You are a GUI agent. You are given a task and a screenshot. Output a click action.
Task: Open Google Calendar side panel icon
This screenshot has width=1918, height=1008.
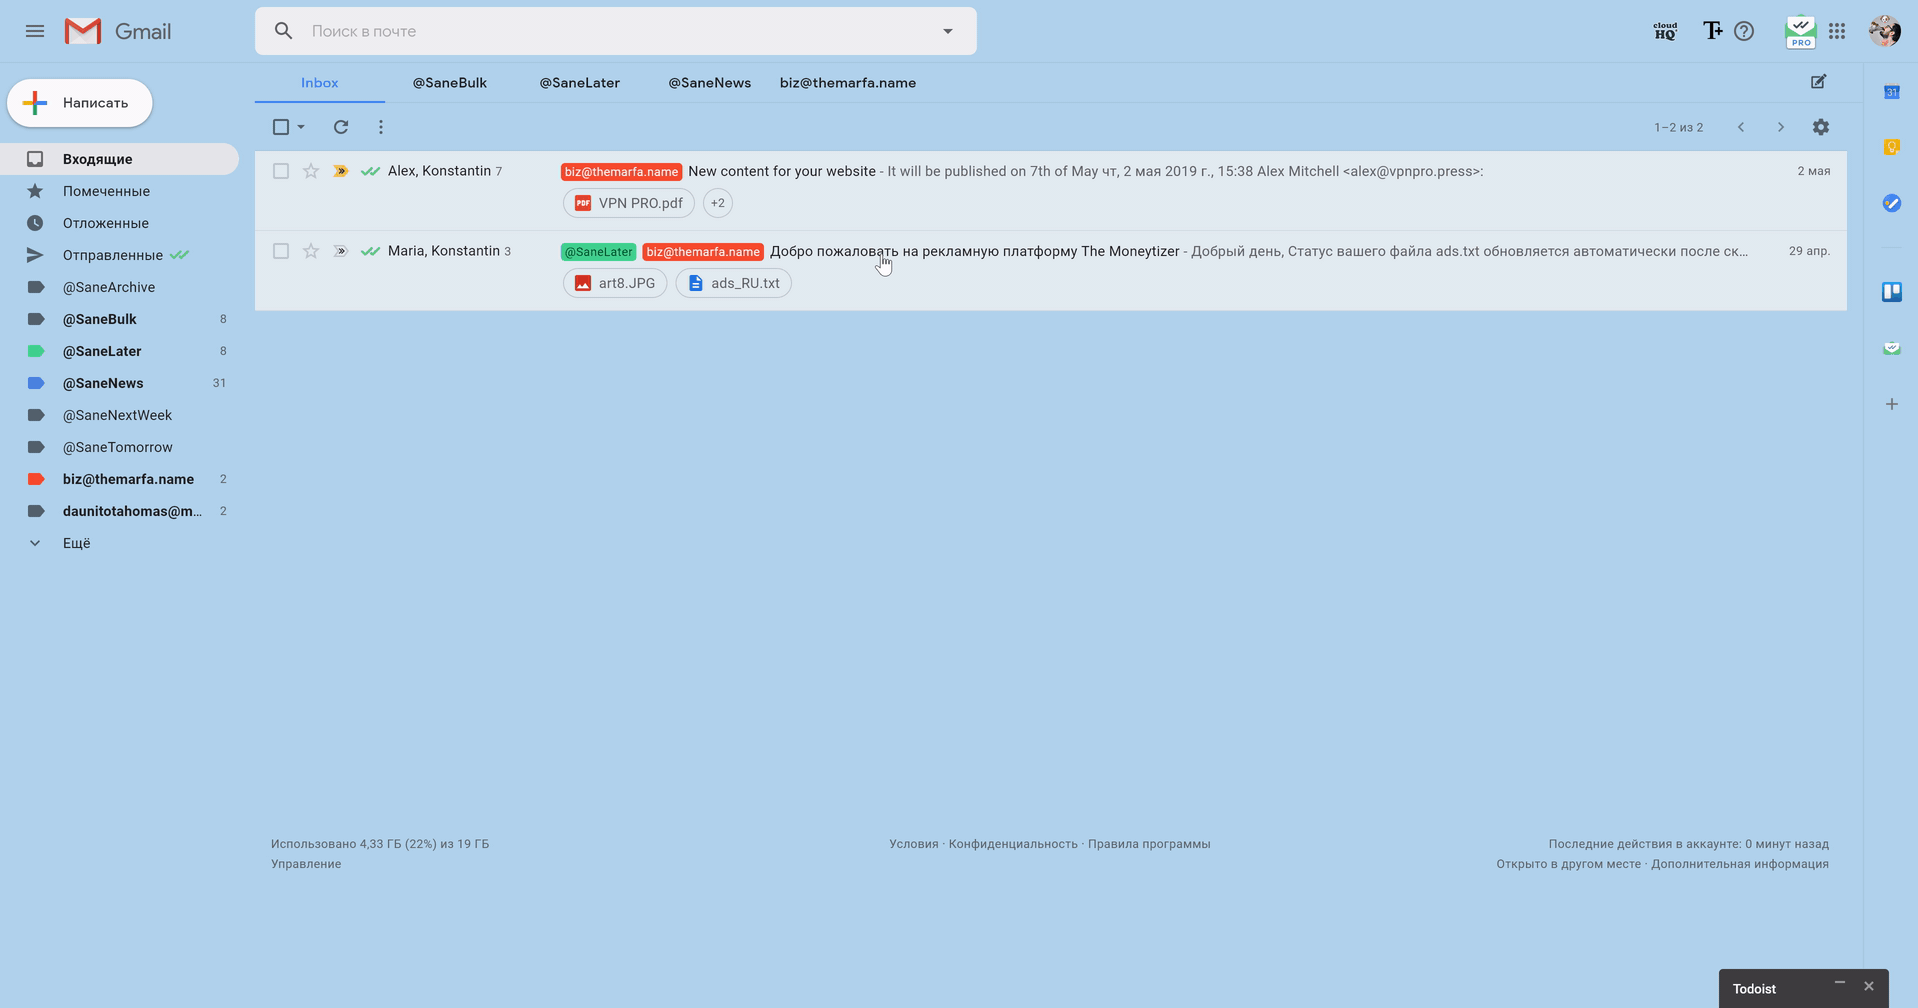tap(1892, 92)
